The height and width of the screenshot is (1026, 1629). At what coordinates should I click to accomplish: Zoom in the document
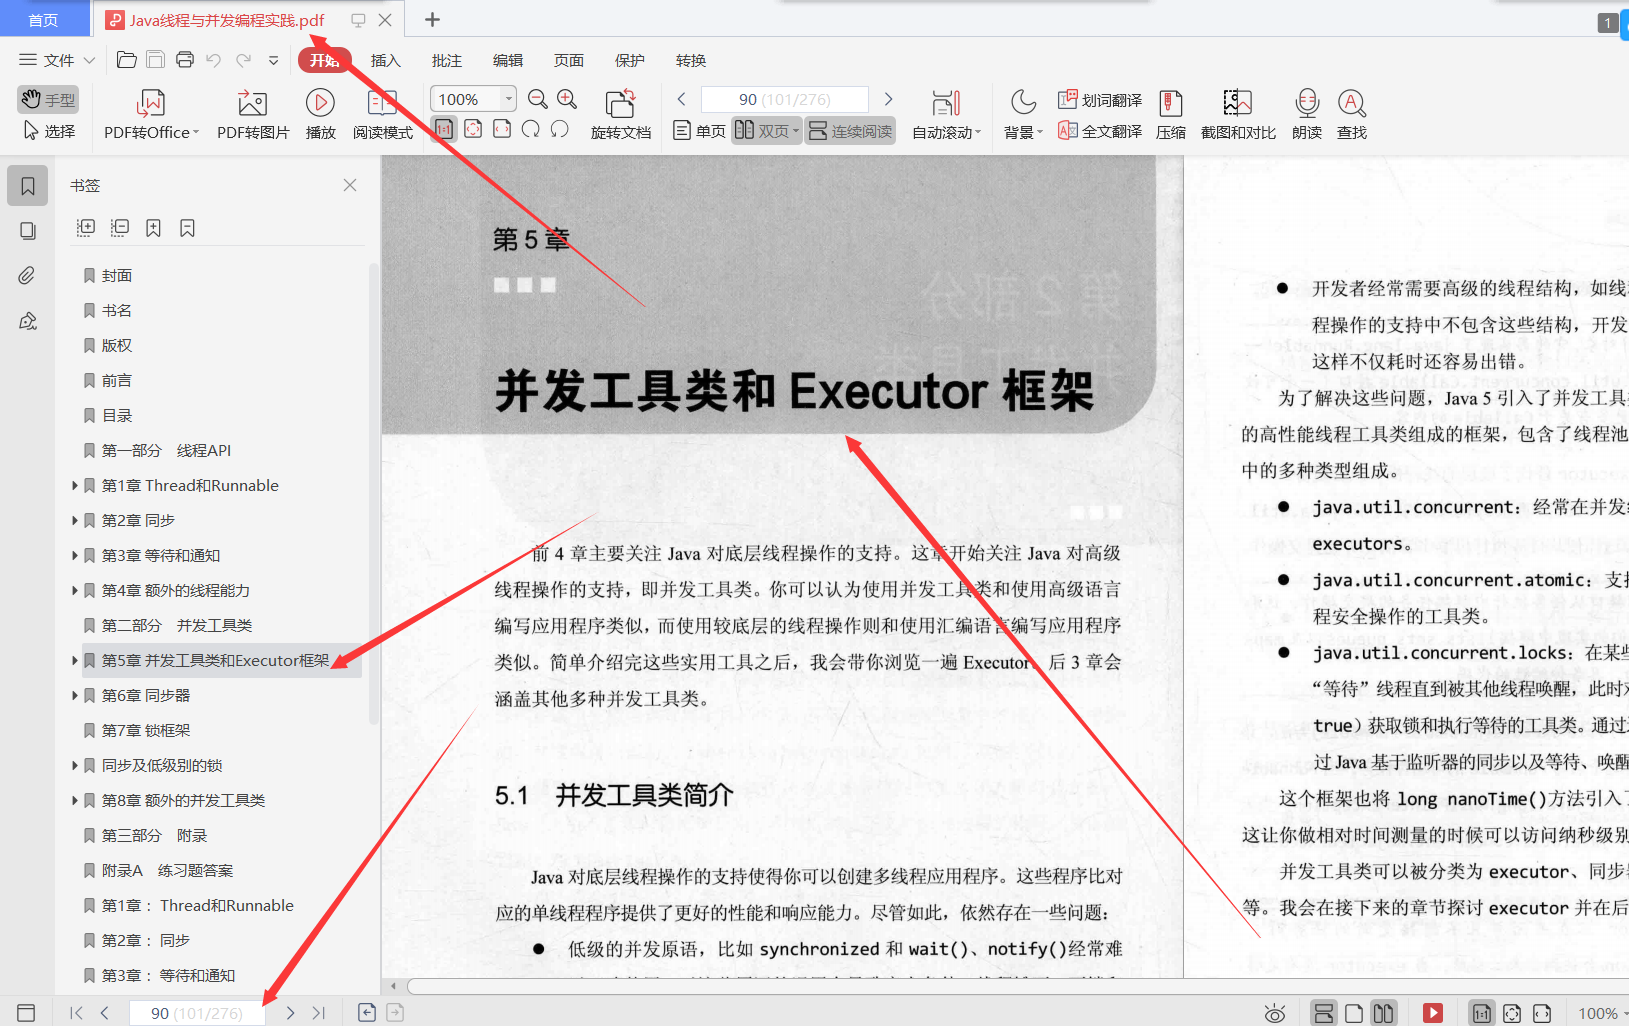coord(567,99)
